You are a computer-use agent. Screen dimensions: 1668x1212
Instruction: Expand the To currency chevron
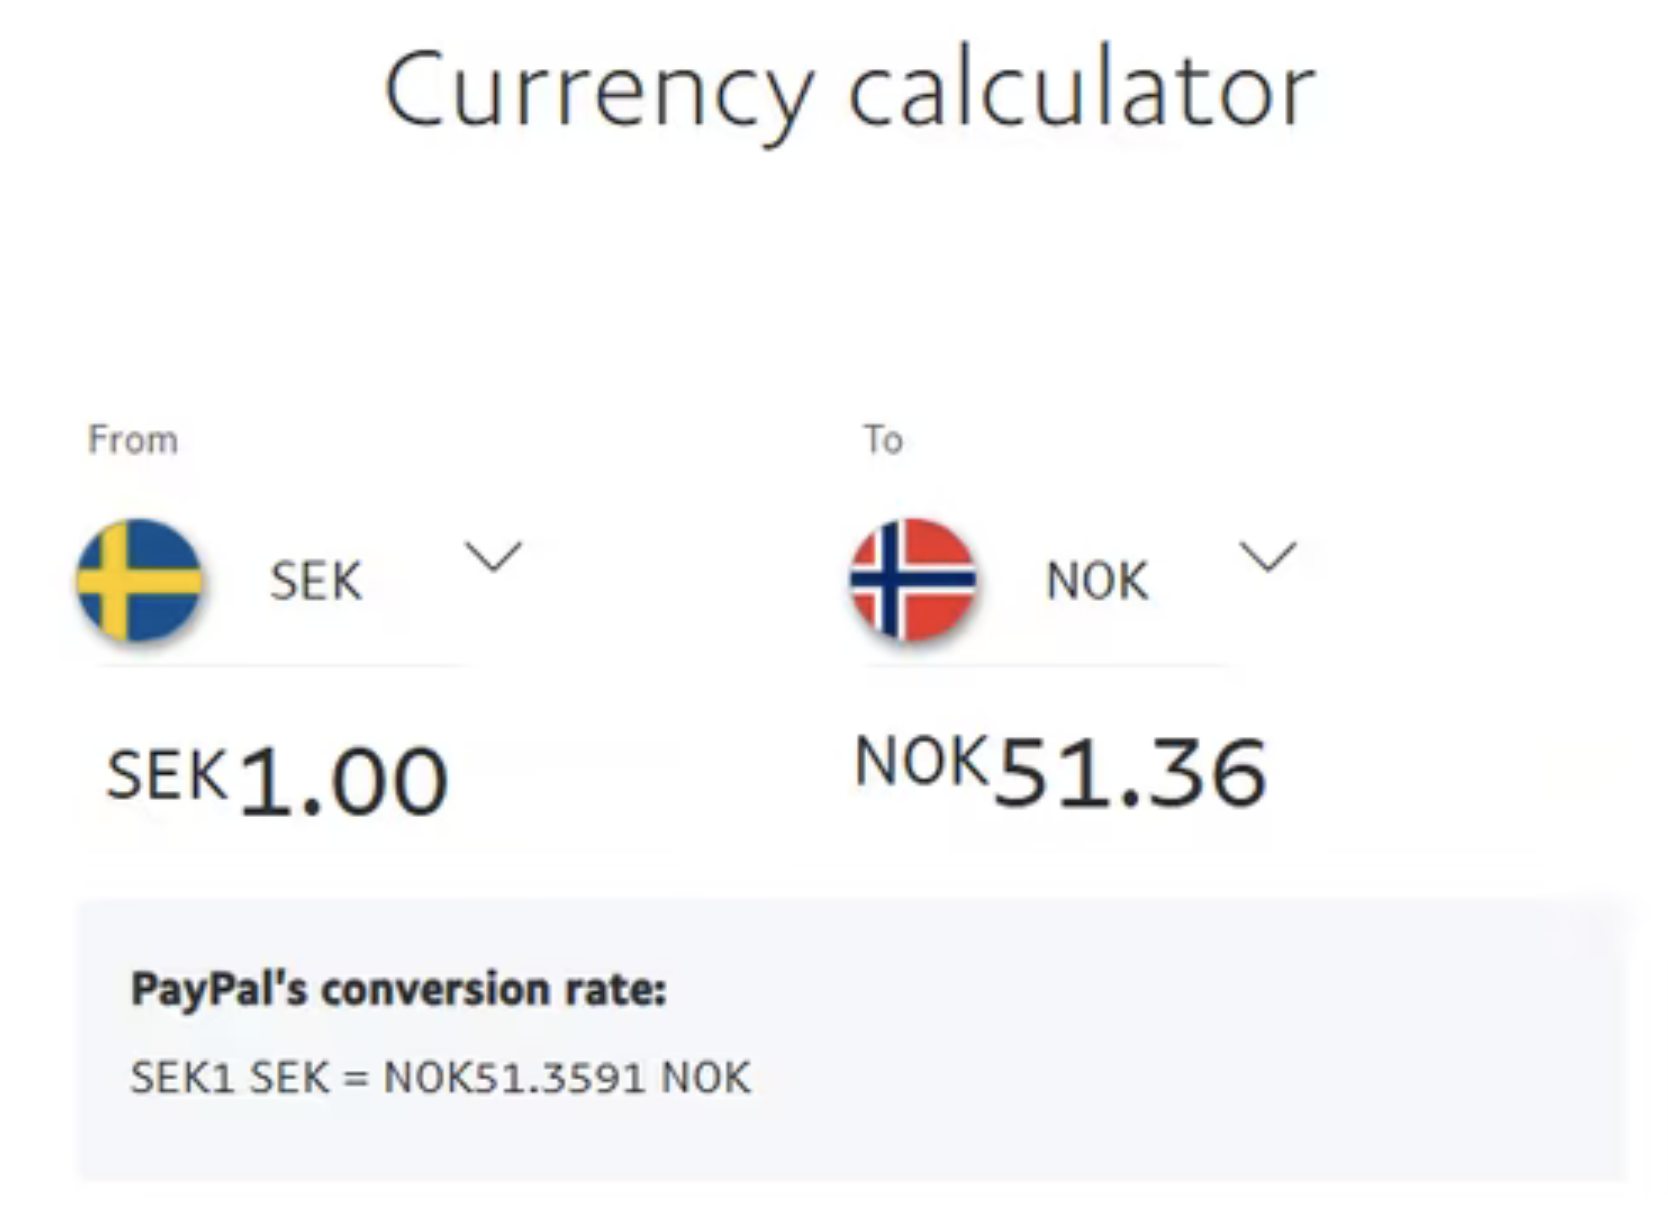pos(1268,557)
